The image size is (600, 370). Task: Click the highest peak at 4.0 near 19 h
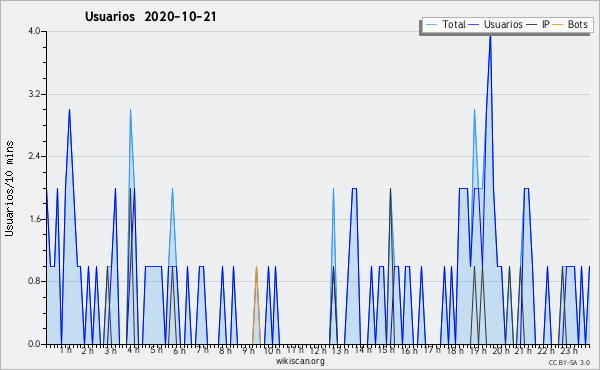coord(490,36)
